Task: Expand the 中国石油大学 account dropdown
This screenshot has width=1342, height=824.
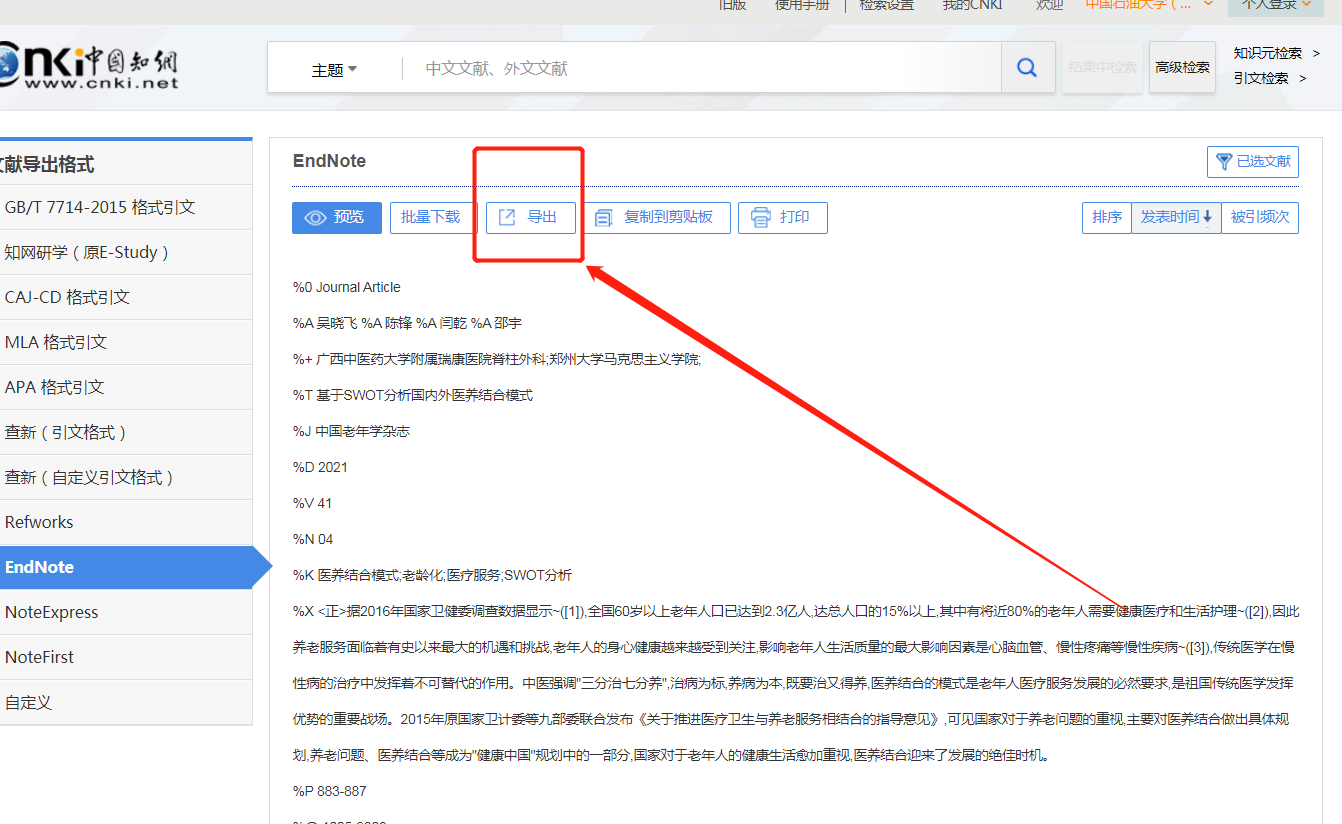Action: (1160, 5)
